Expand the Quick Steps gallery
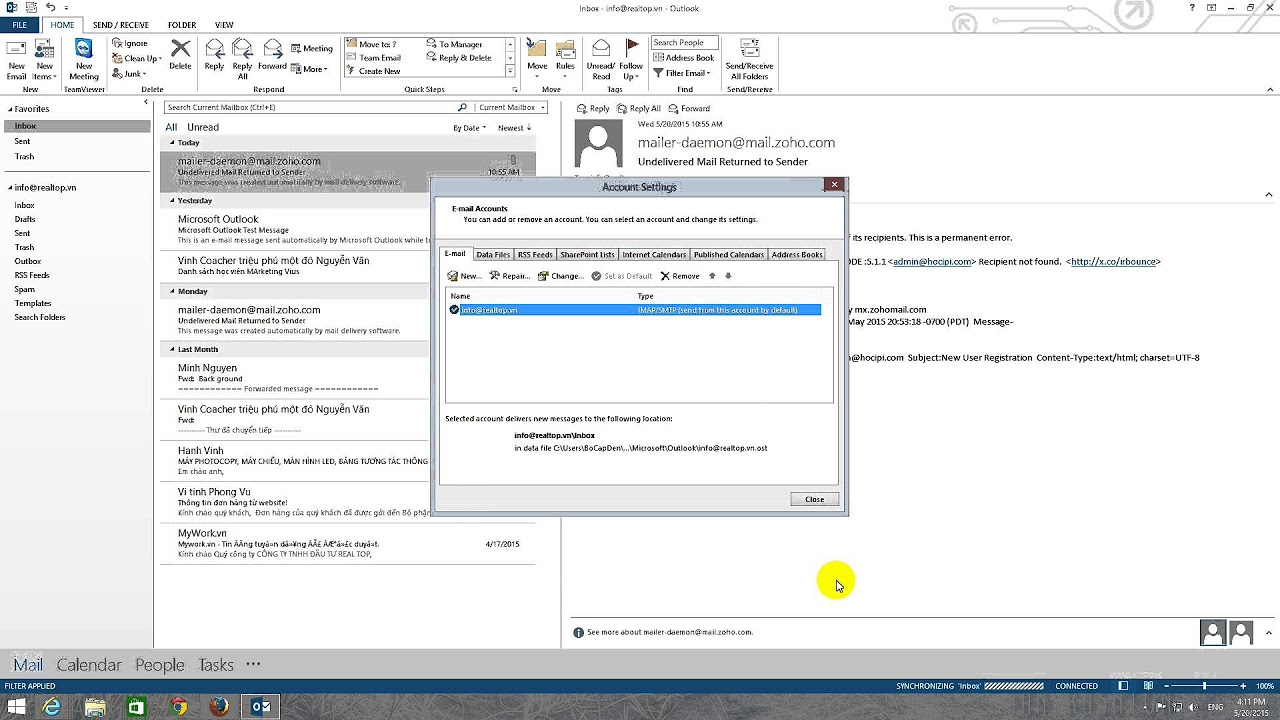Screen dimensions: 1280x720 tap(510, 72)
